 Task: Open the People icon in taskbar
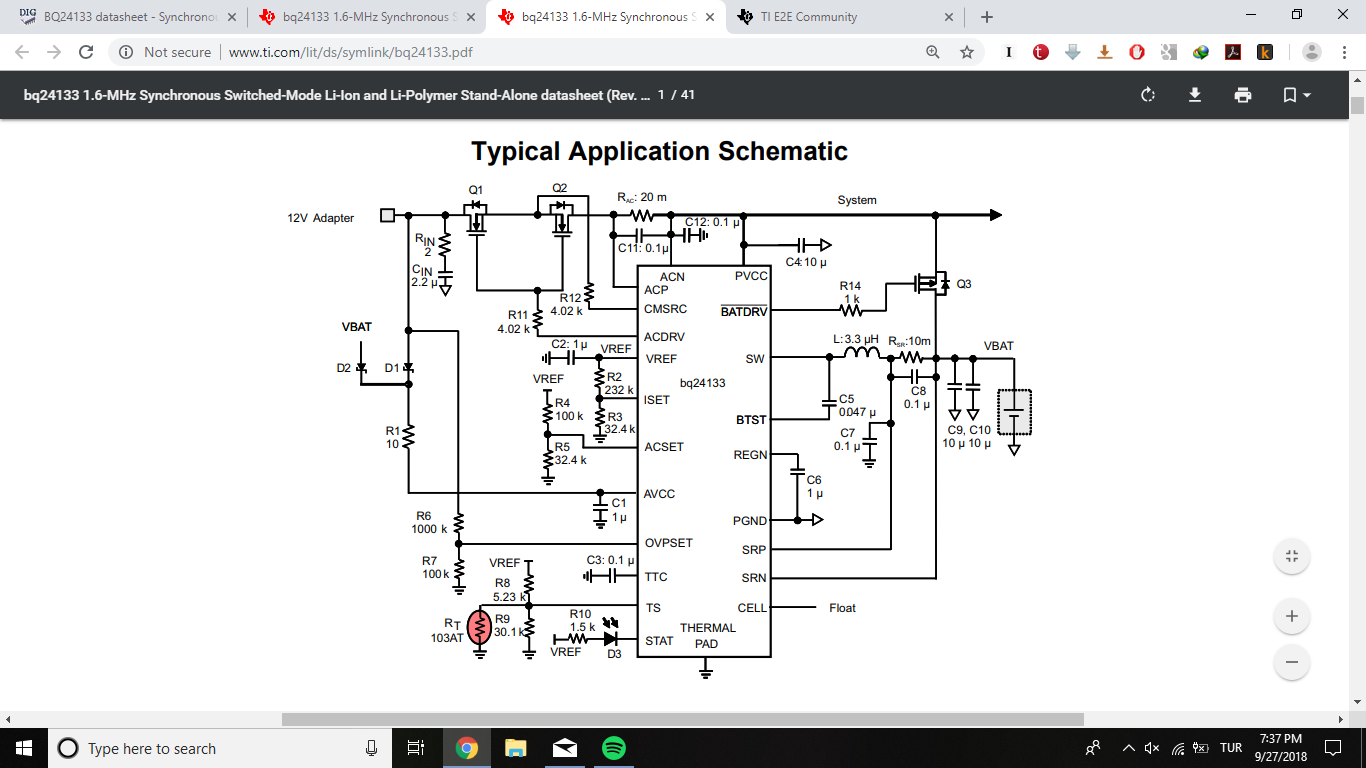pos(1094,748)
